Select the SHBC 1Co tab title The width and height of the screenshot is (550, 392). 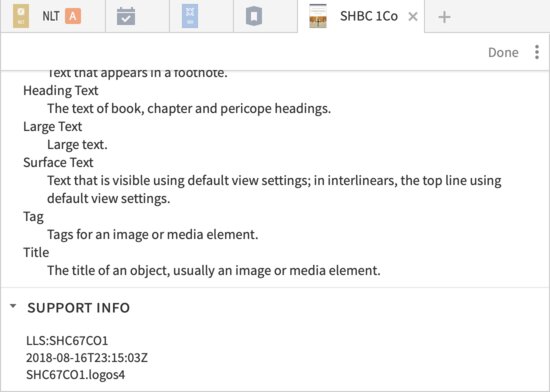[x=369, y=16]
